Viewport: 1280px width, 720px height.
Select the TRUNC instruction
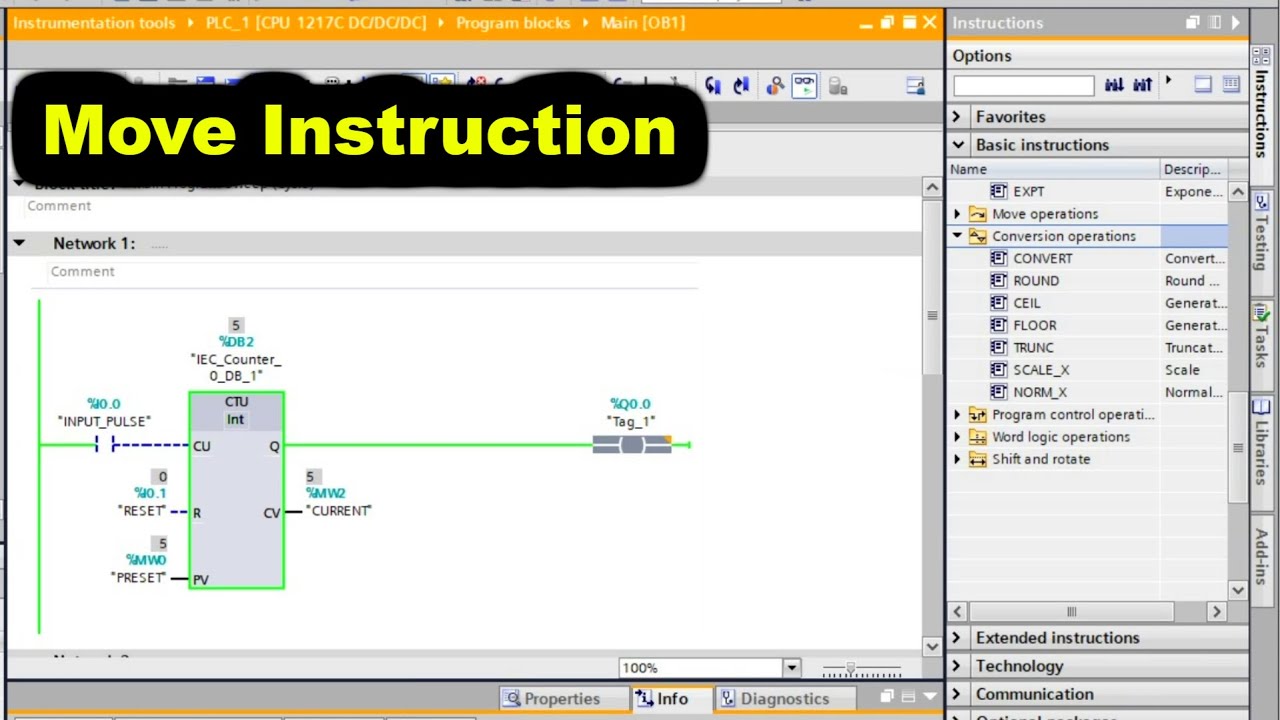click(1033, 348)
